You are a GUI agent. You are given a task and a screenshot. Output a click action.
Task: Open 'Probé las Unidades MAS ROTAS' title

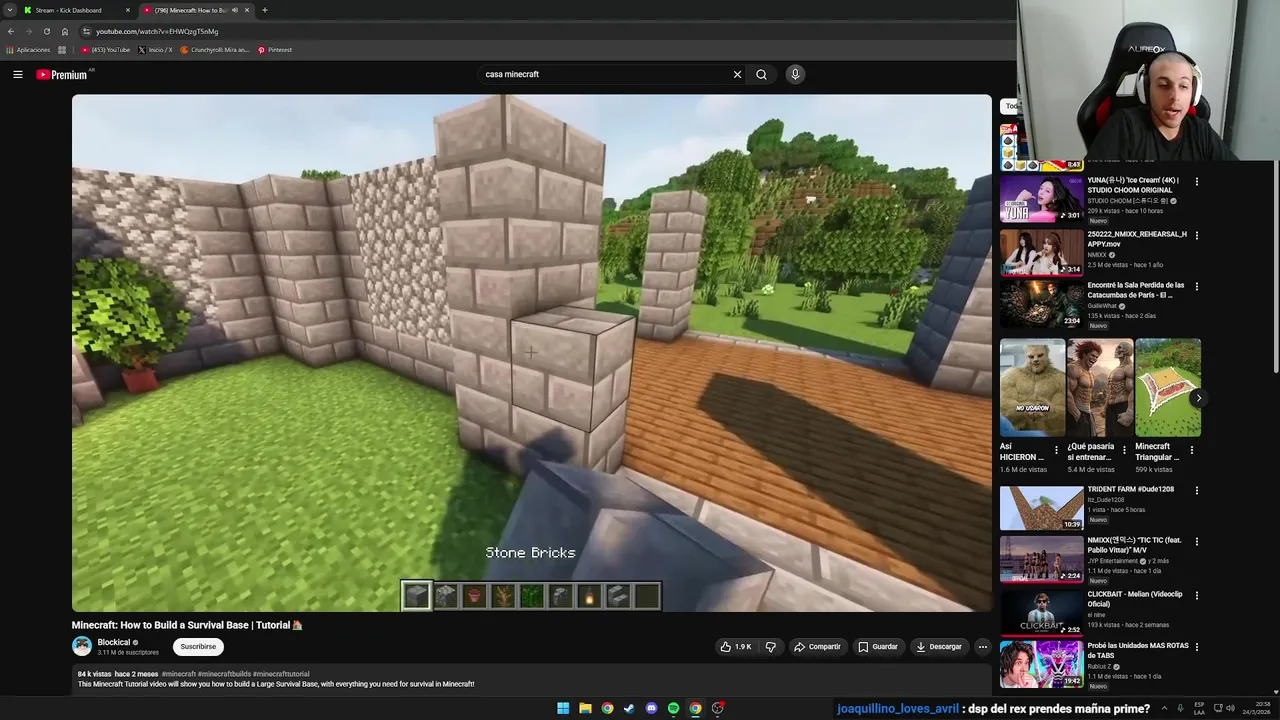(1138, 650)
